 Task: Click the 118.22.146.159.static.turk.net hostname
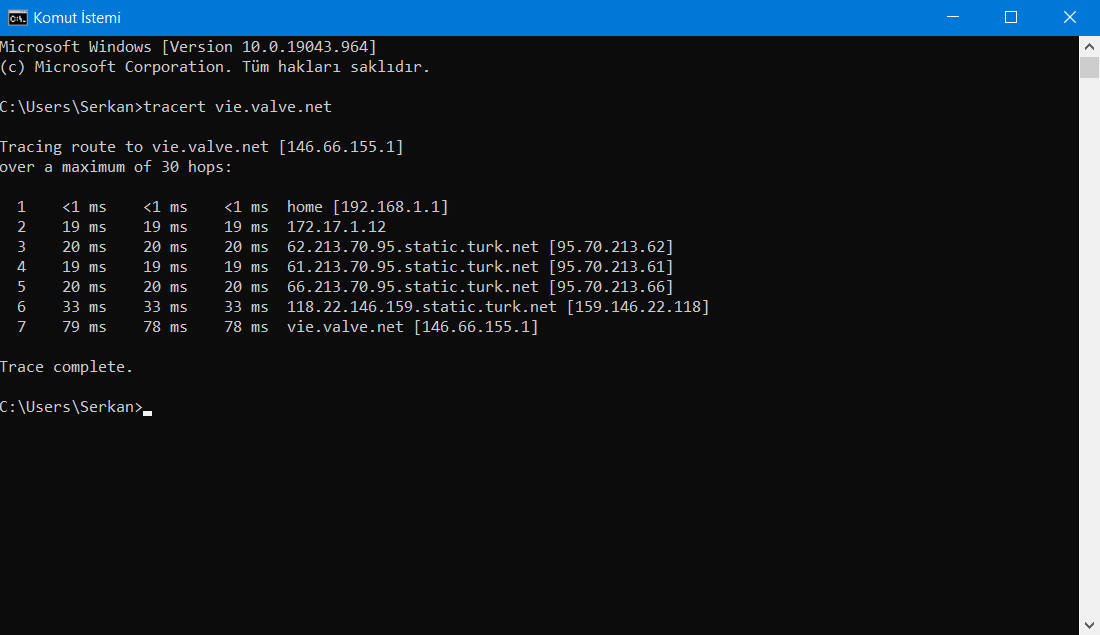click(x=422, y=307)
